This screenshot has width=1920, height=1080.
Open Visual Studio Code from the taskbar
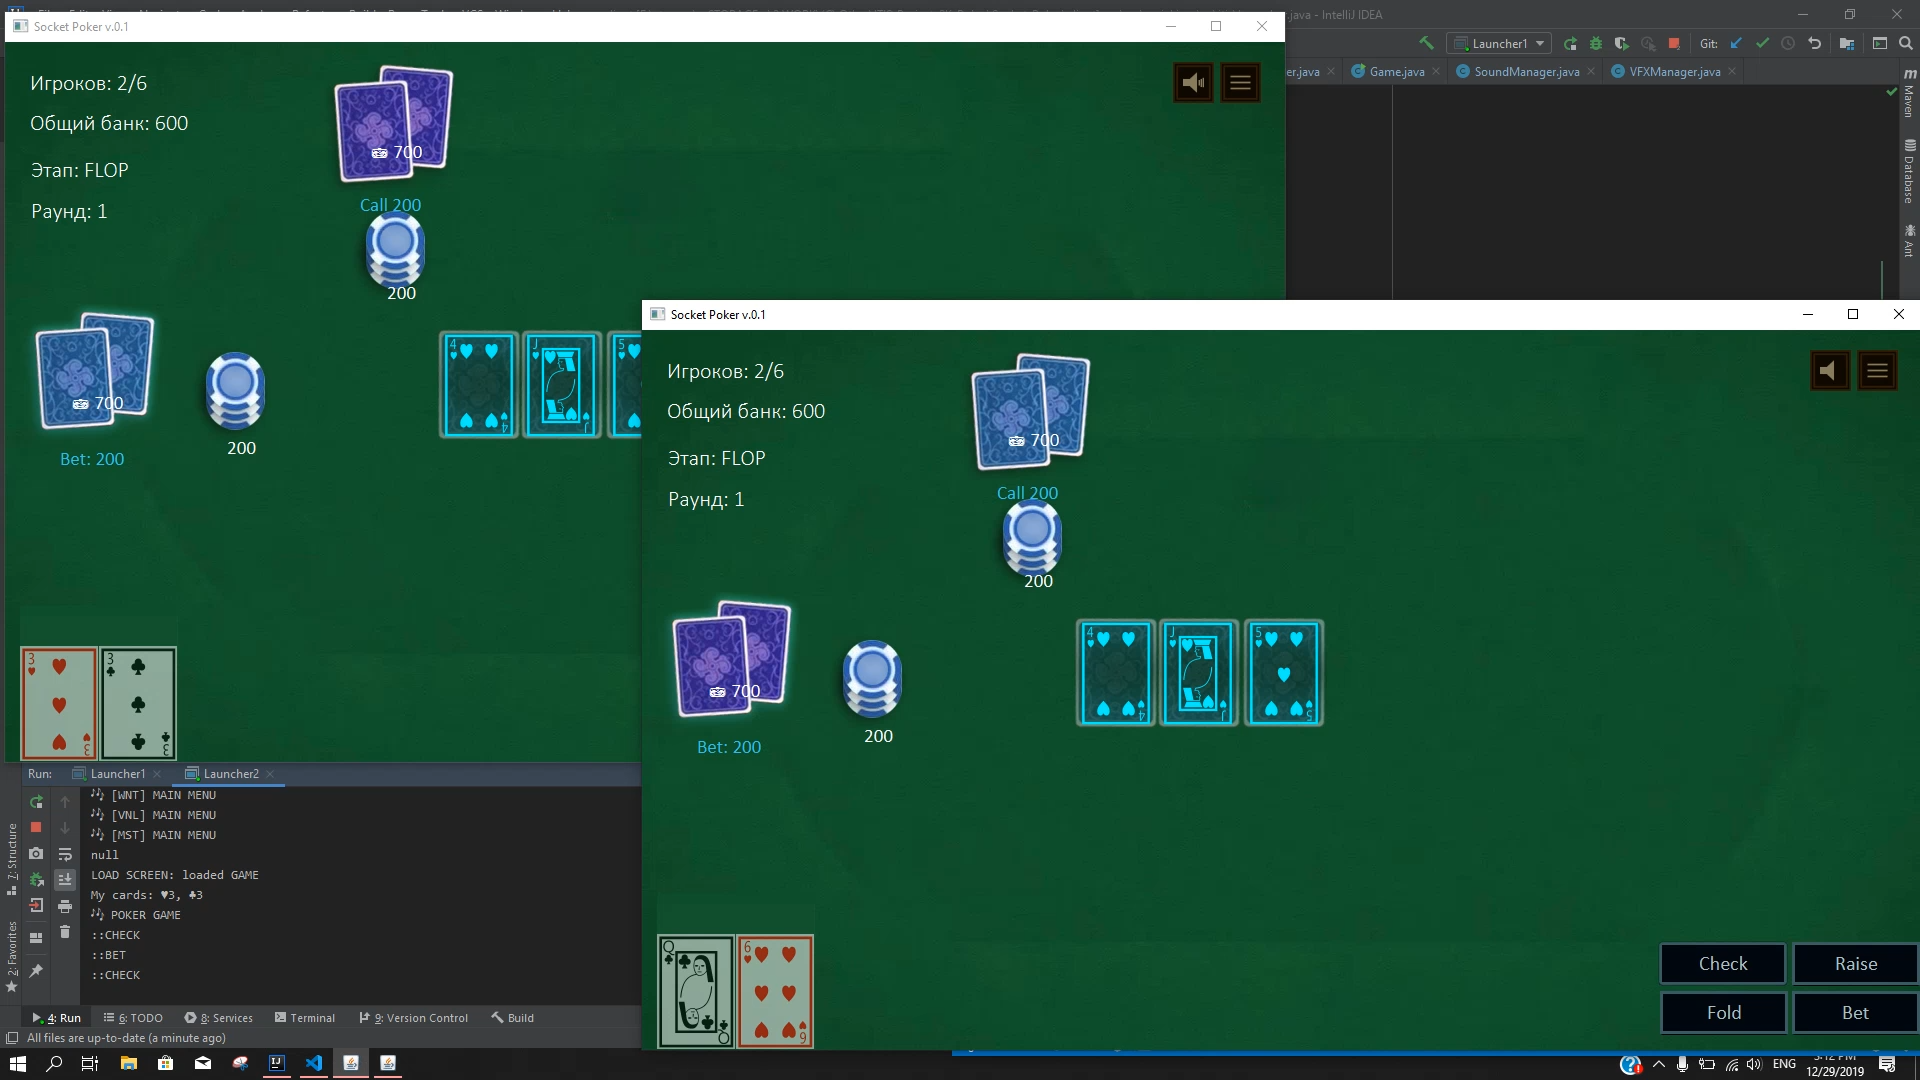(x=314, y=1063)
